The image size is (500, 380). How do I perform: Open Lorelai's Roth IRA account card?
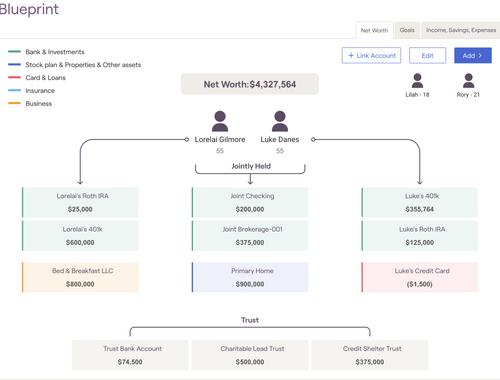80,202
